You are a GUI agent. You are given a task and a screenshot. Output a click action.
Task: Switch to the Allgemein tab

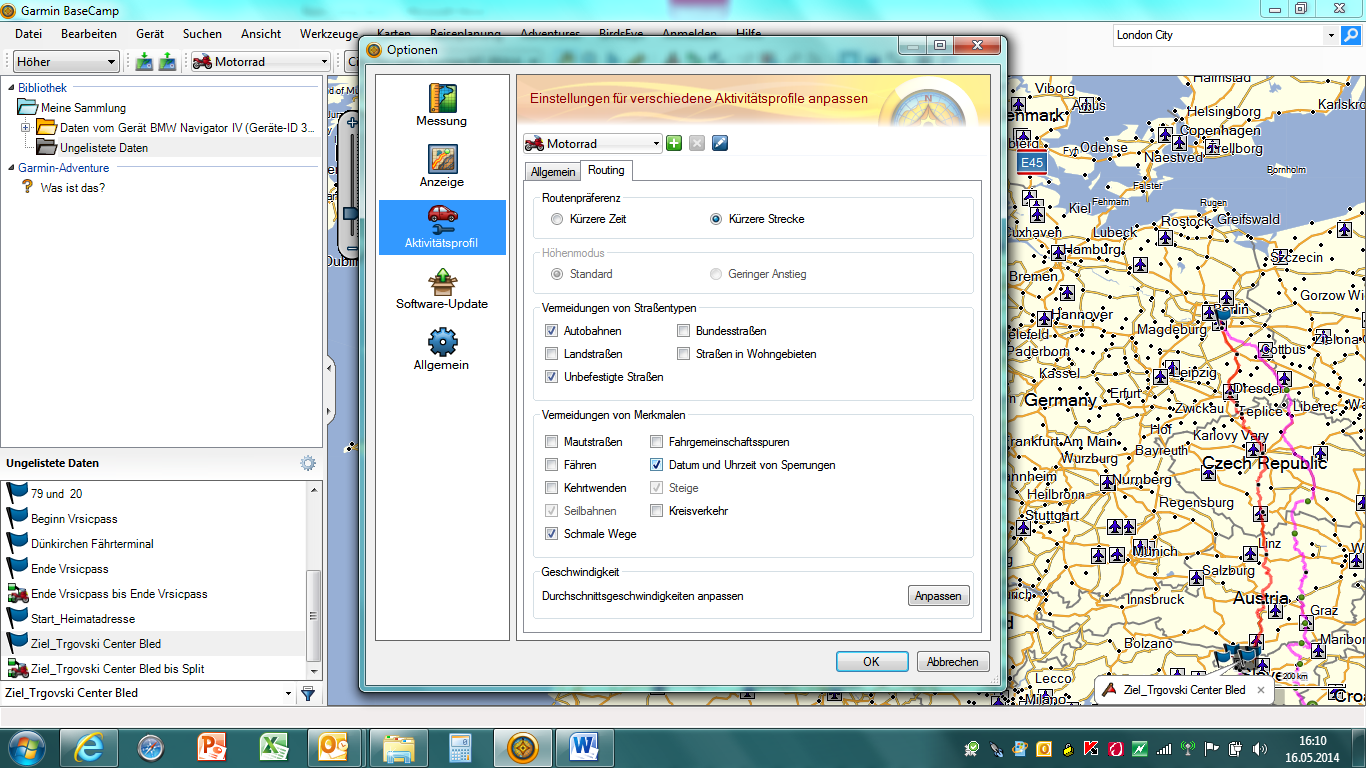[x=552, y=172]
